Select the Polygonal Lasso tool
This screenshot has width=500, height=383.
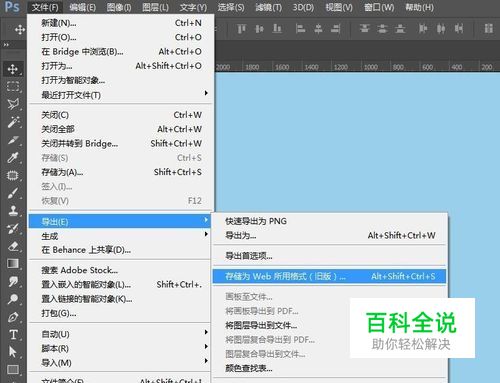(x=13, y=104)
